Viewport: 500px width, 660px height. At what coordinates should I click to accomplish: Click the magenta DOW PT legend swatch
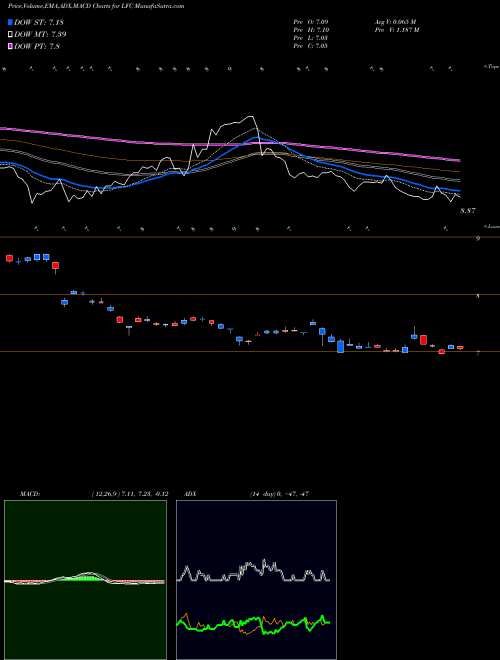(x=10, y=46)
